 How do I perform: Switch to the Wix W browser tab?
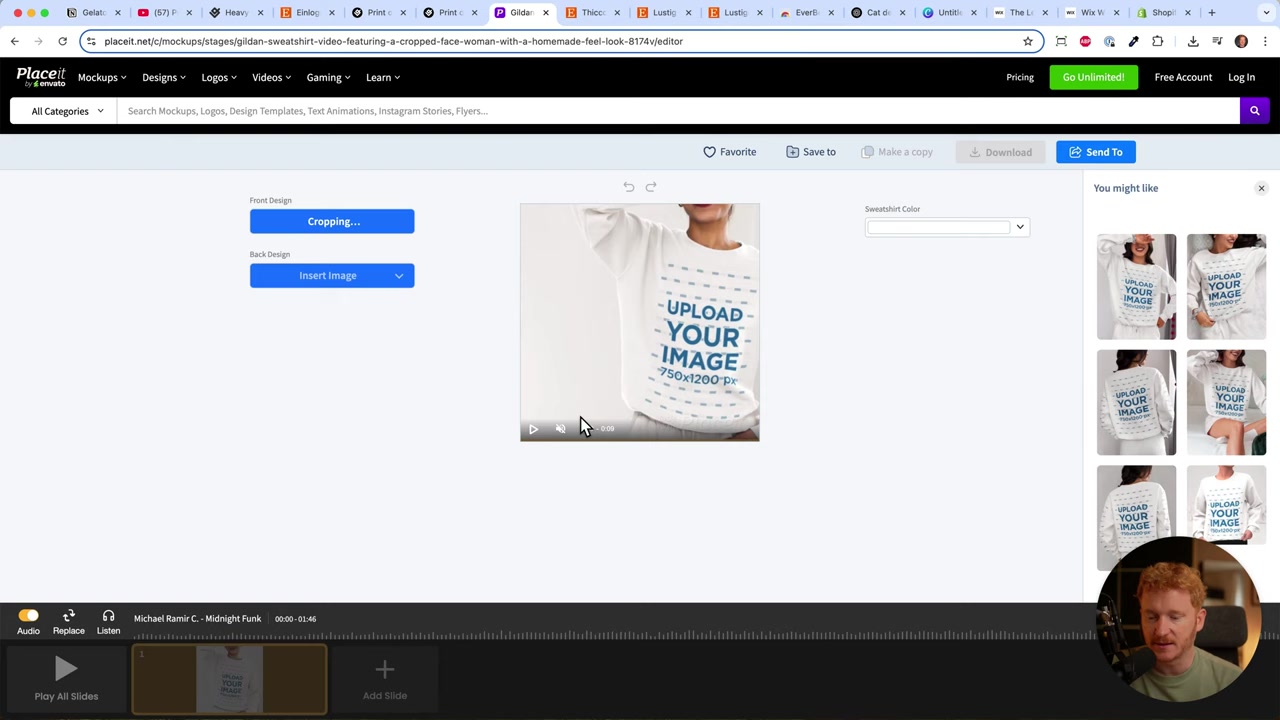1090,13
